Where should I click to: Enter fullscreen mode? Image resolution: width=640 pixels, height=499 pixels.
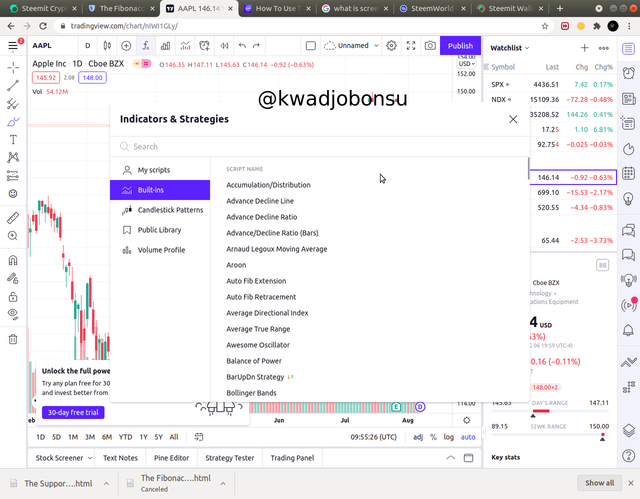coord(411,46)
